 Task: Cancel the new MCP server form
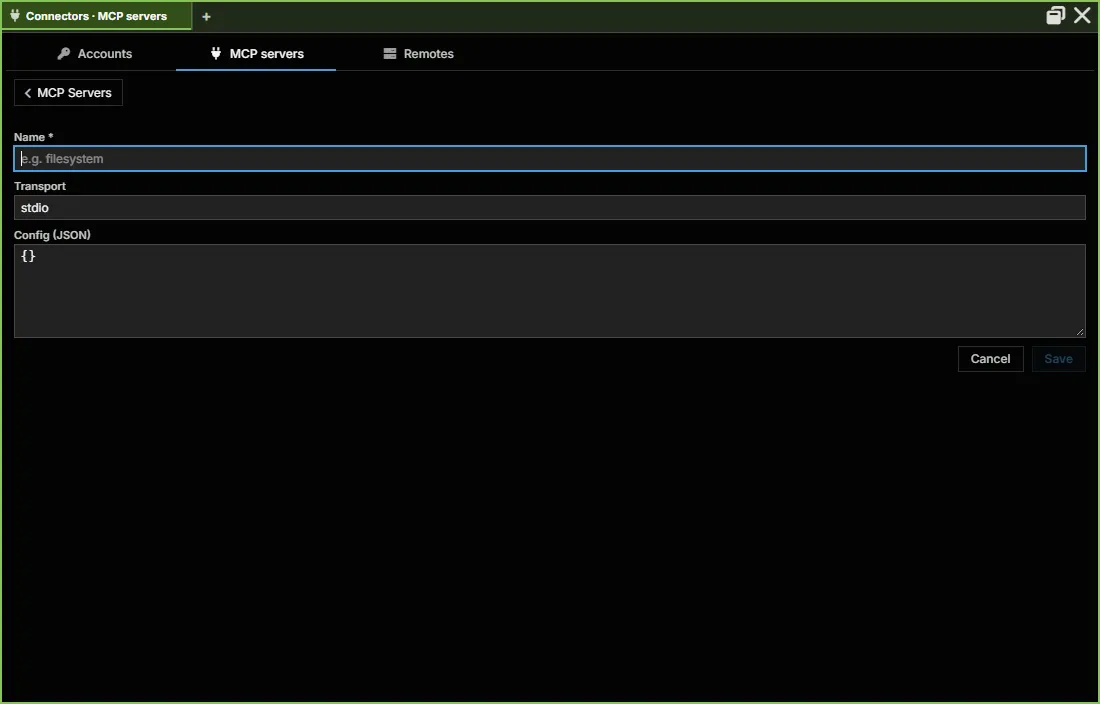tap(991, 359)
